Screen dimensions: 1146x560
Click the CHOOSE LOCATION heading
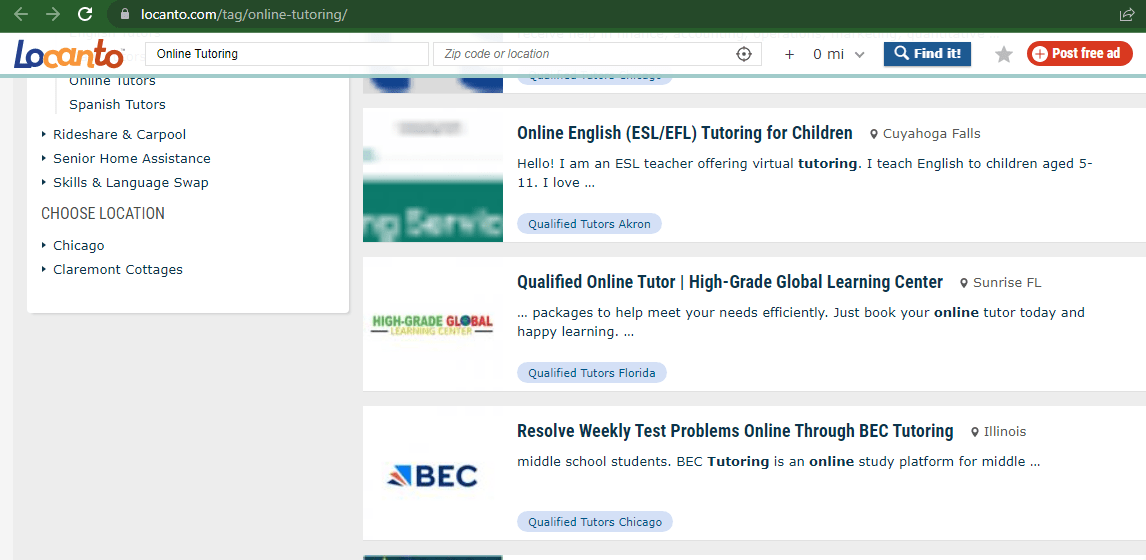[x=103, y=213]
